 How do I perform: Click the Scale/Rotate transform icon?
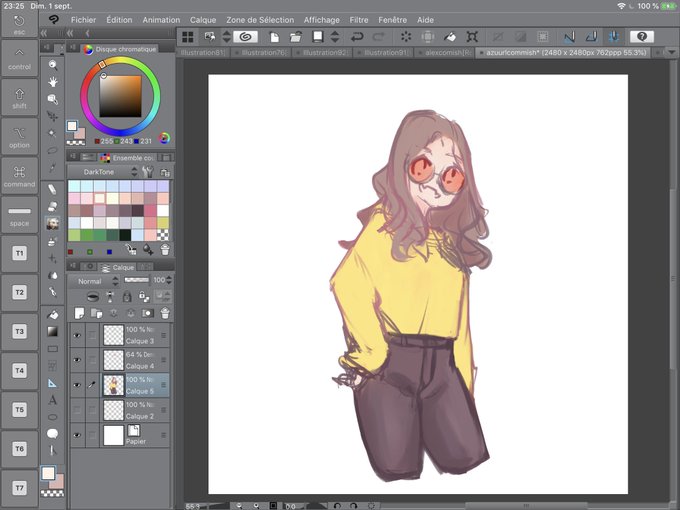472,37
